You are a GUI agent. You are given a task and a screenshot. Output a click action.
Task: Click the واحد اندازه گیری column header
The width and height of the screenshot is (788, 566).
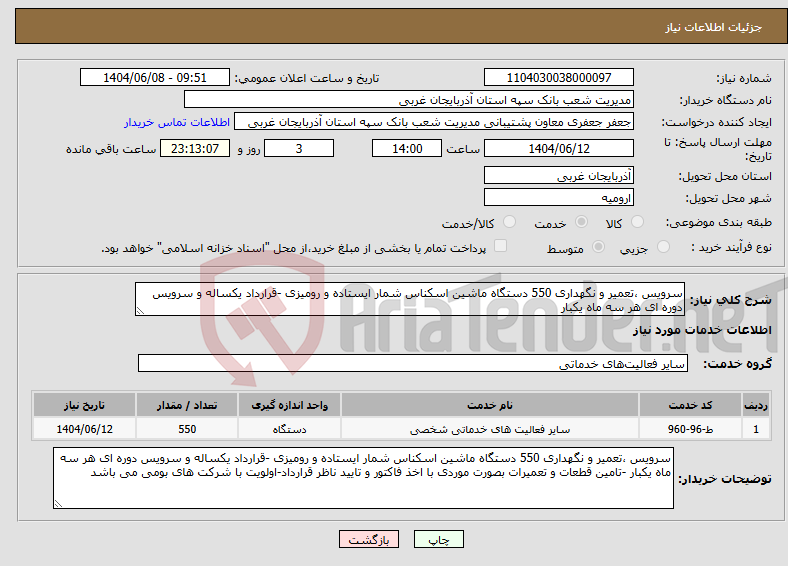(289, 405)
